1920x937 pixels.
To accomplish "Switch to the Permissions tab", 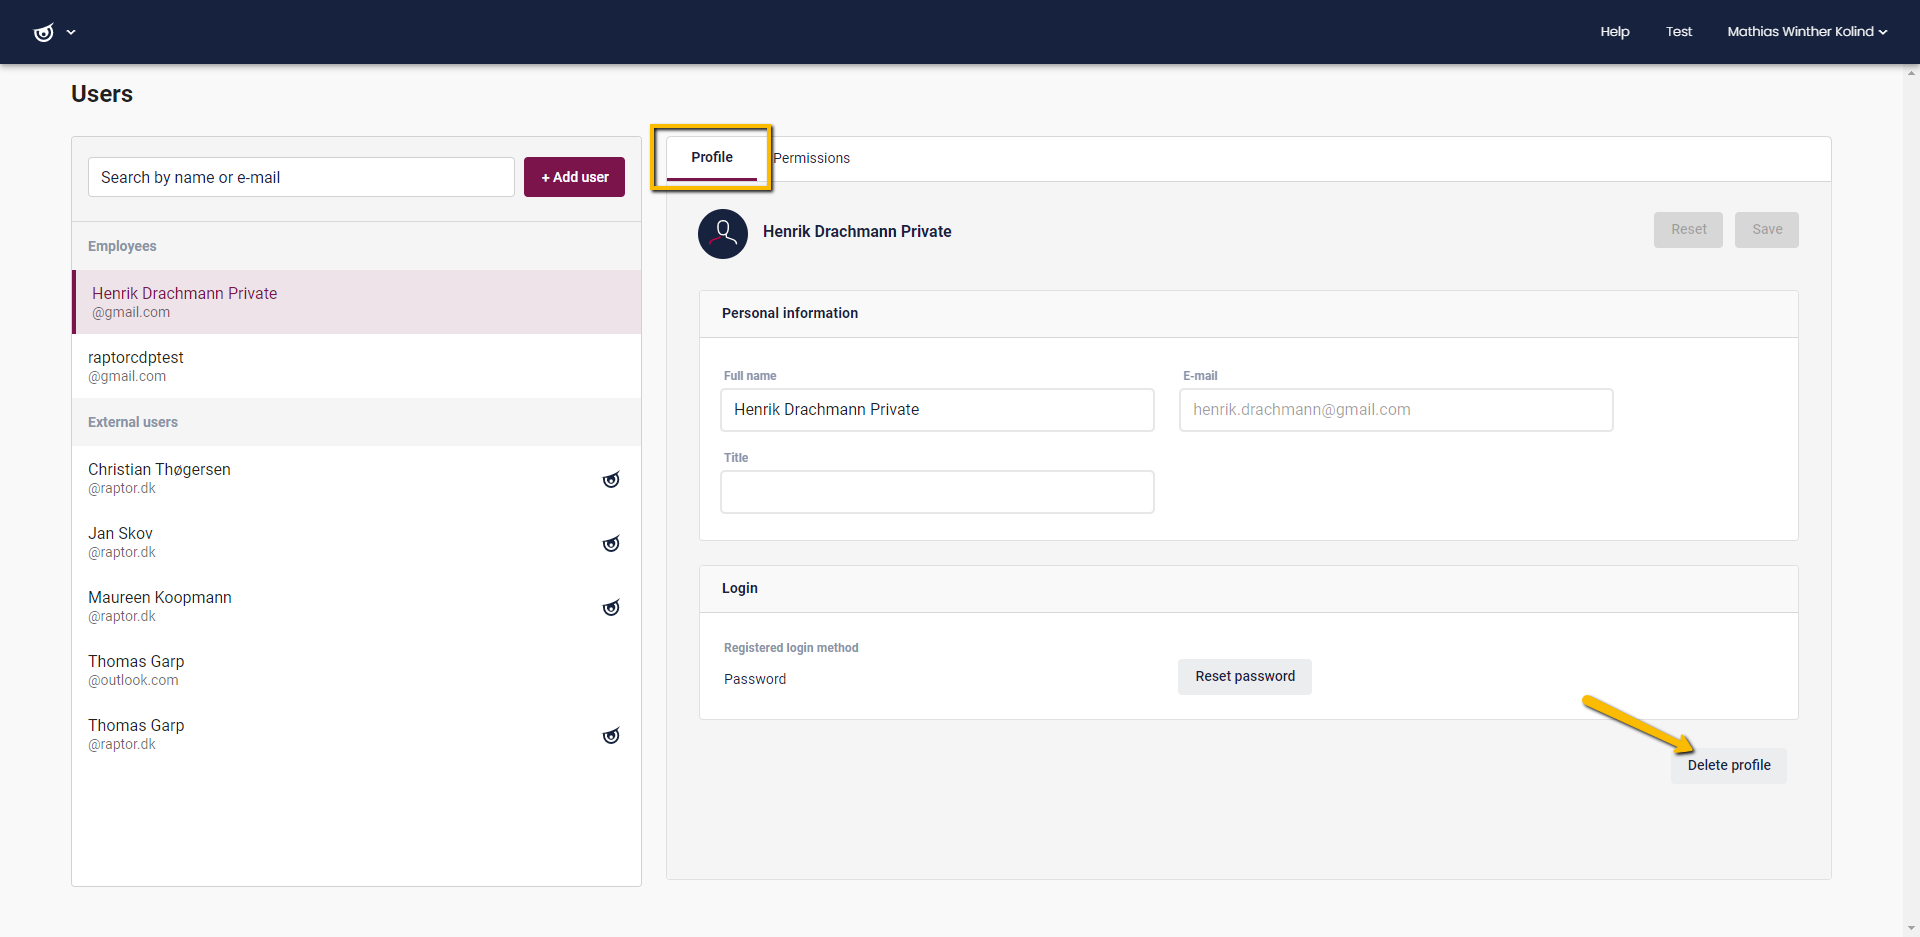I will coord(811,158).
